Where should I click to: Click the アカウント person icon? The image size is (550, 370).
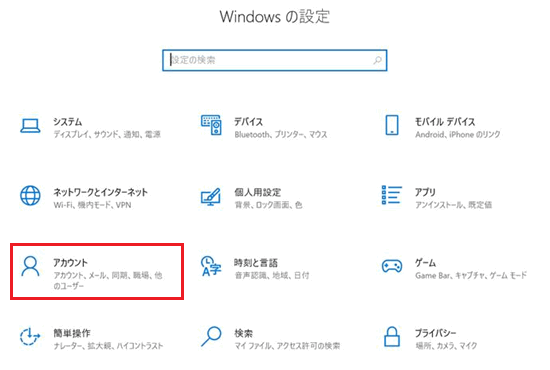coord(30,266)
